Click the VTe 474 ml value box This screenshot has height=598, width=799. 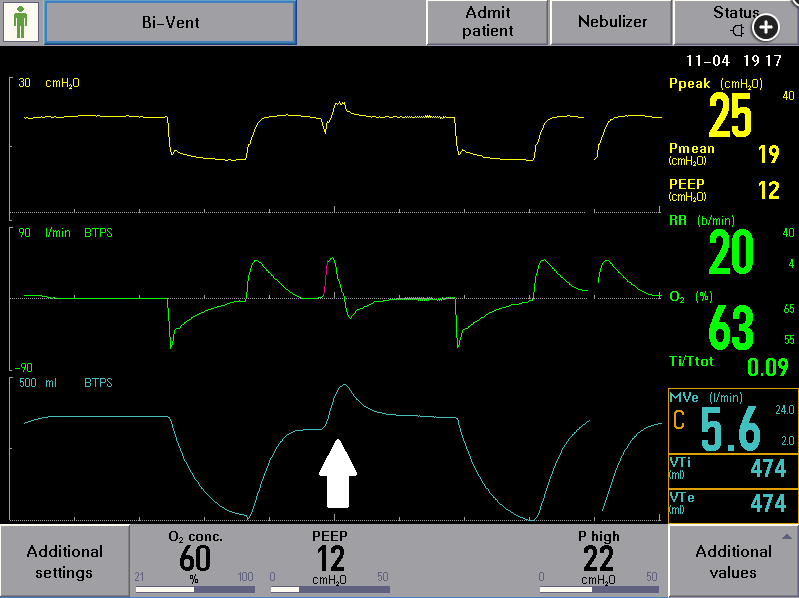click(x=732, y=503)
